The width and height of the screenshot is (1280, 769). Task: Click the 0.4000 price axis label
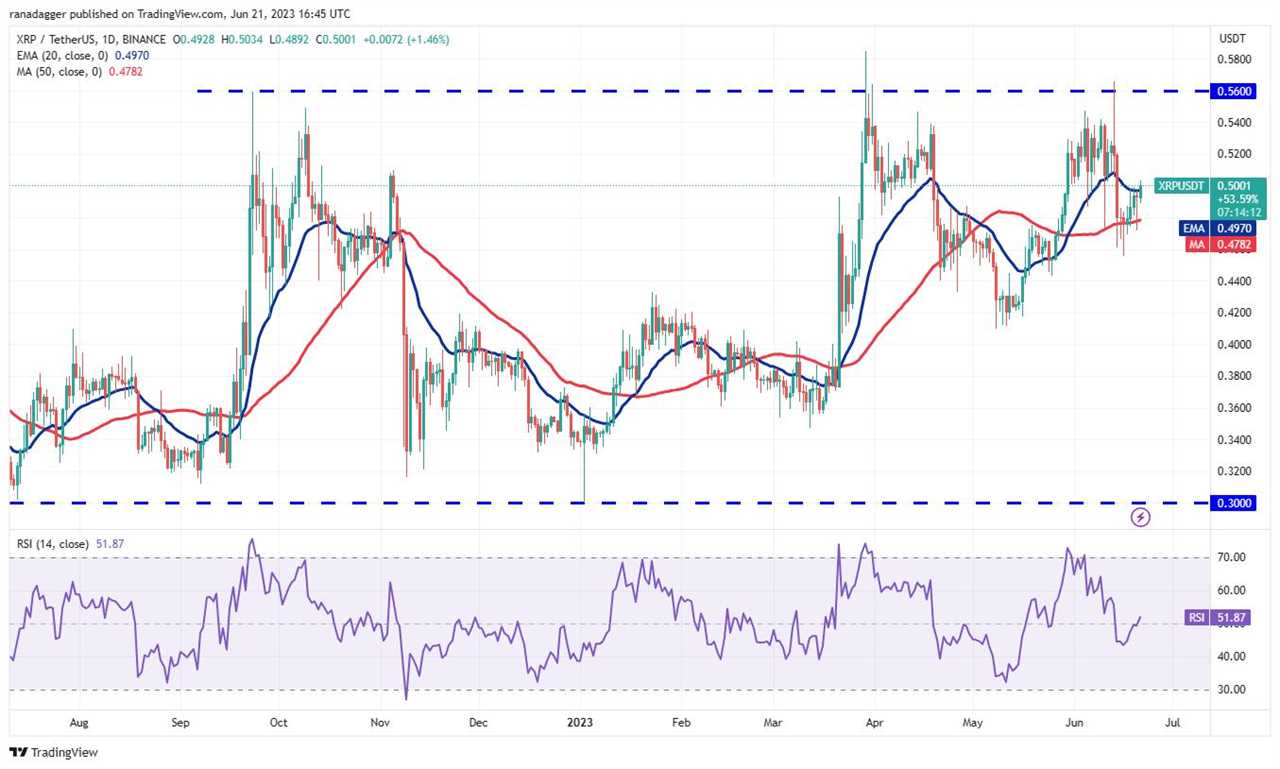click(x=1234, y=345)
